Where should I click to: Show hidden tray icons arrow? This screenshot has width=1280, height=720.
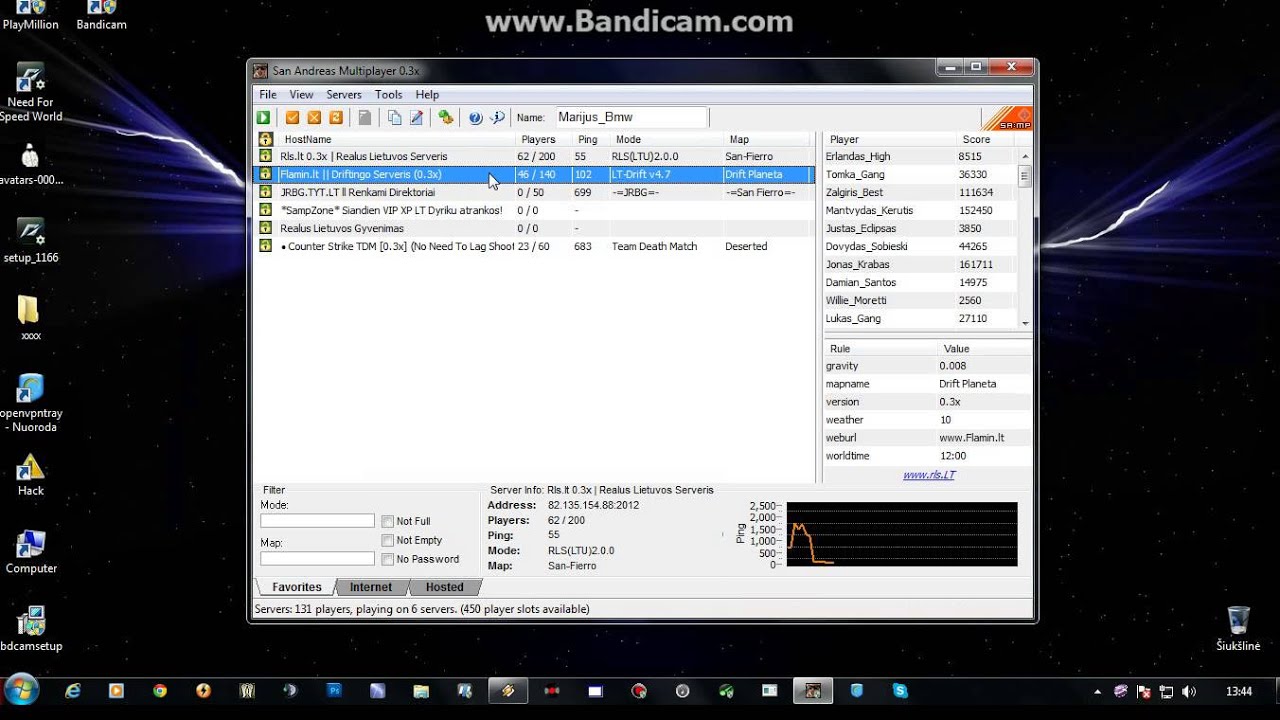pyautogui.click(x=1098, y=692)
